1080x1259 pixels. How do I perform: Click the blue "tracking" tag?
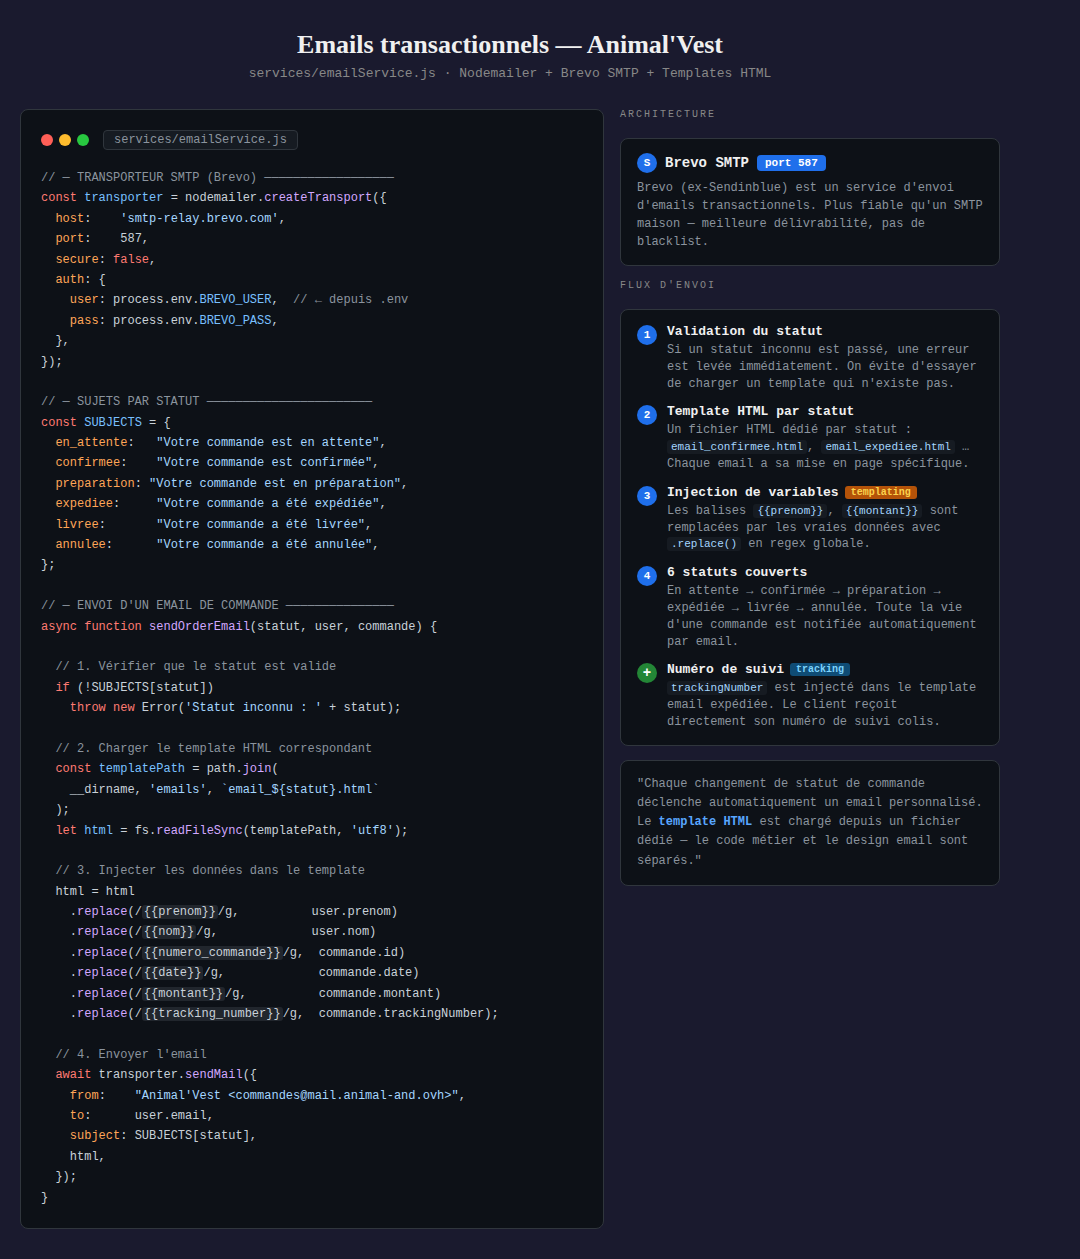[820, 669]
